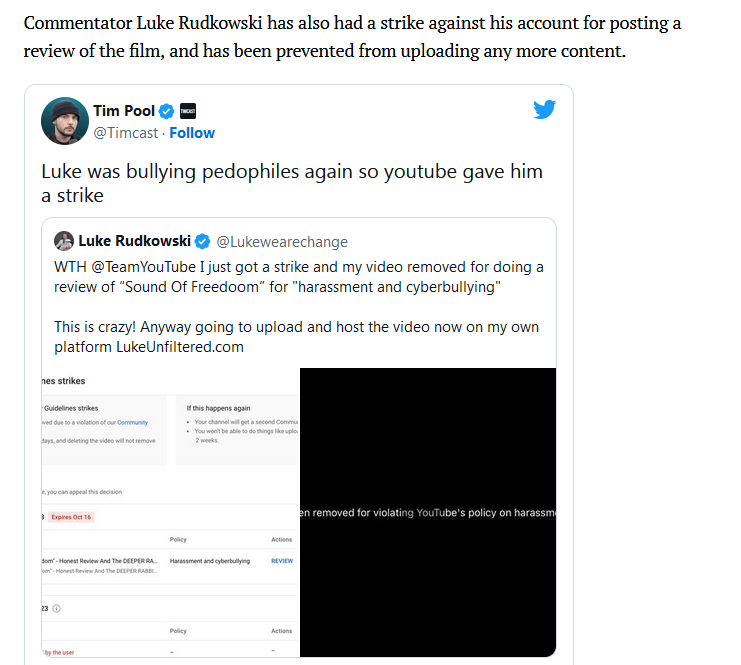Open the black video removed screenshot

[428, 512]
